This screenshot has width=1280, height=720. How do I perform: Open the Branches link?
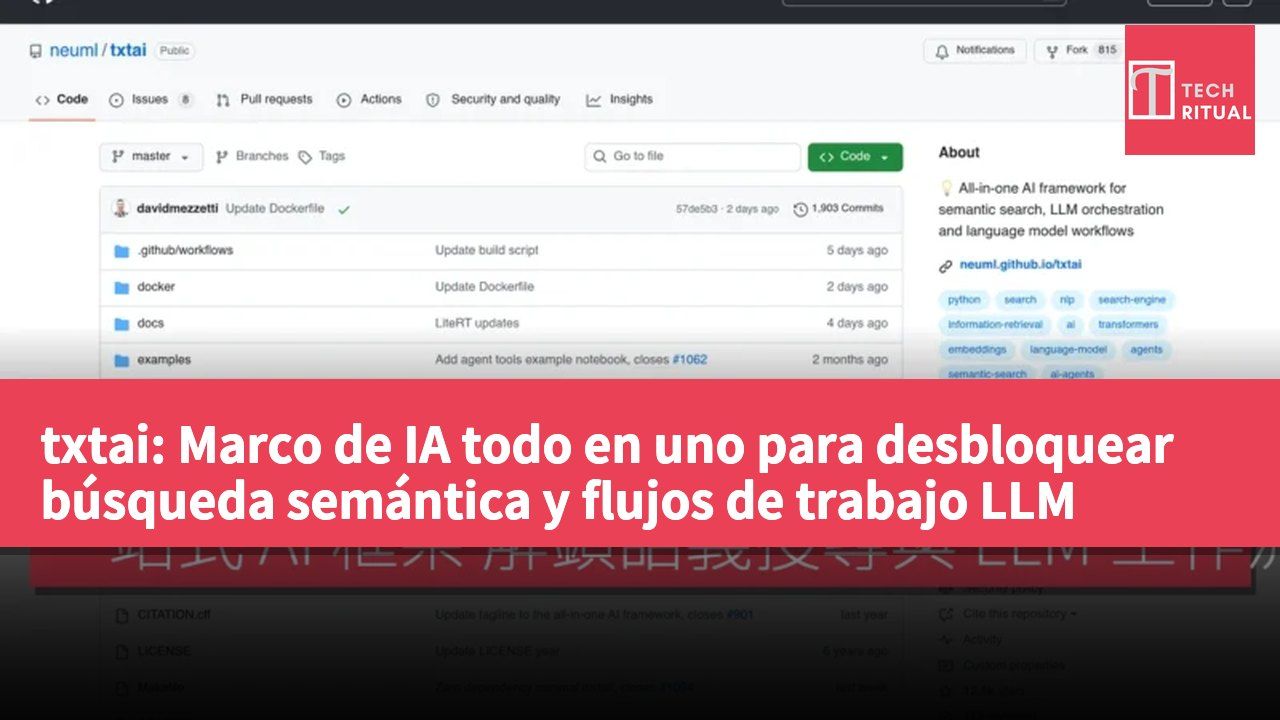[x=252, y=156]
